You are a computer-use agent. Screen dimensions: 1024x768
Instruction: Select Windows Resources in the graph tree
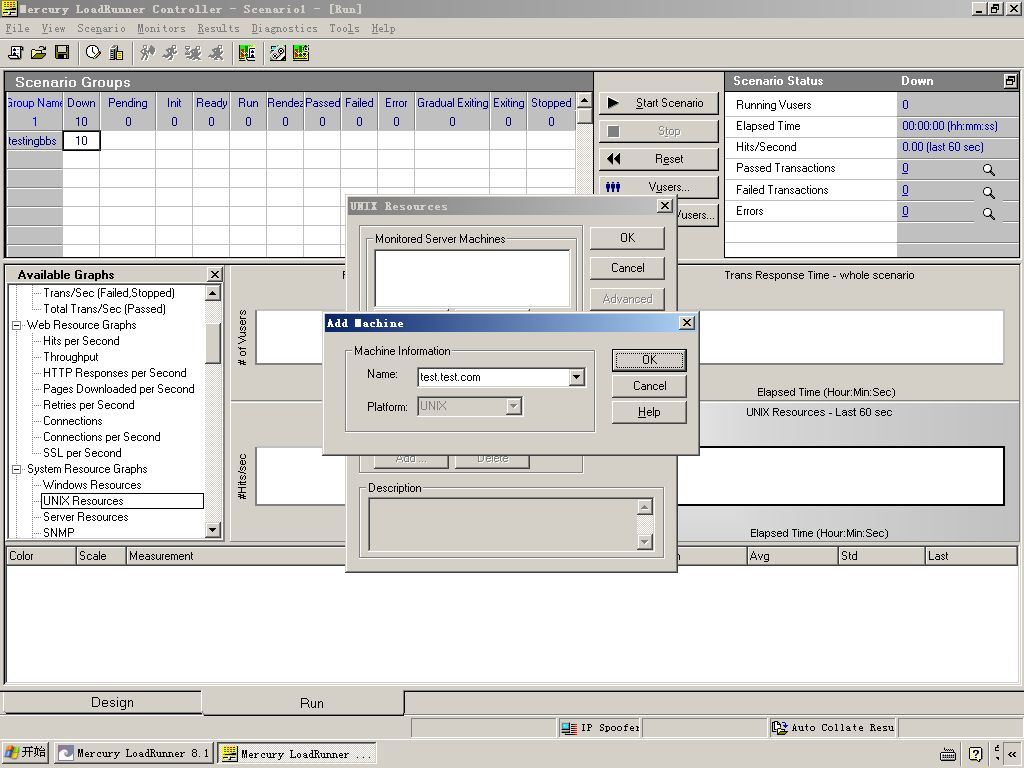click(x=92, y=485)
